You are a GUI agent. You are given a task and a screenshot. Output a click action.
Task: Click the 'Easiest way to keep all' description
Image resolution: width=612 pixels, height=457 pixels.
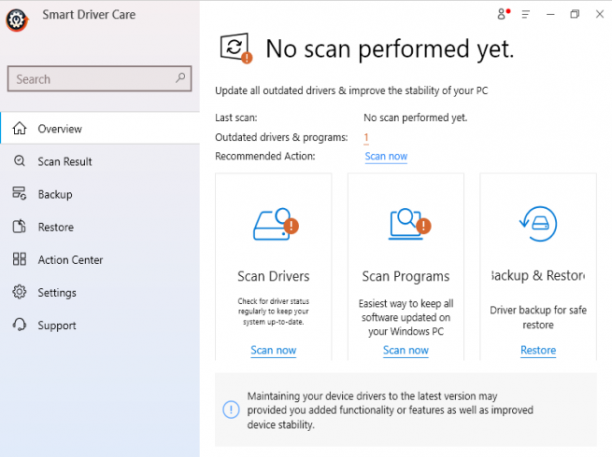coord(406,317)
